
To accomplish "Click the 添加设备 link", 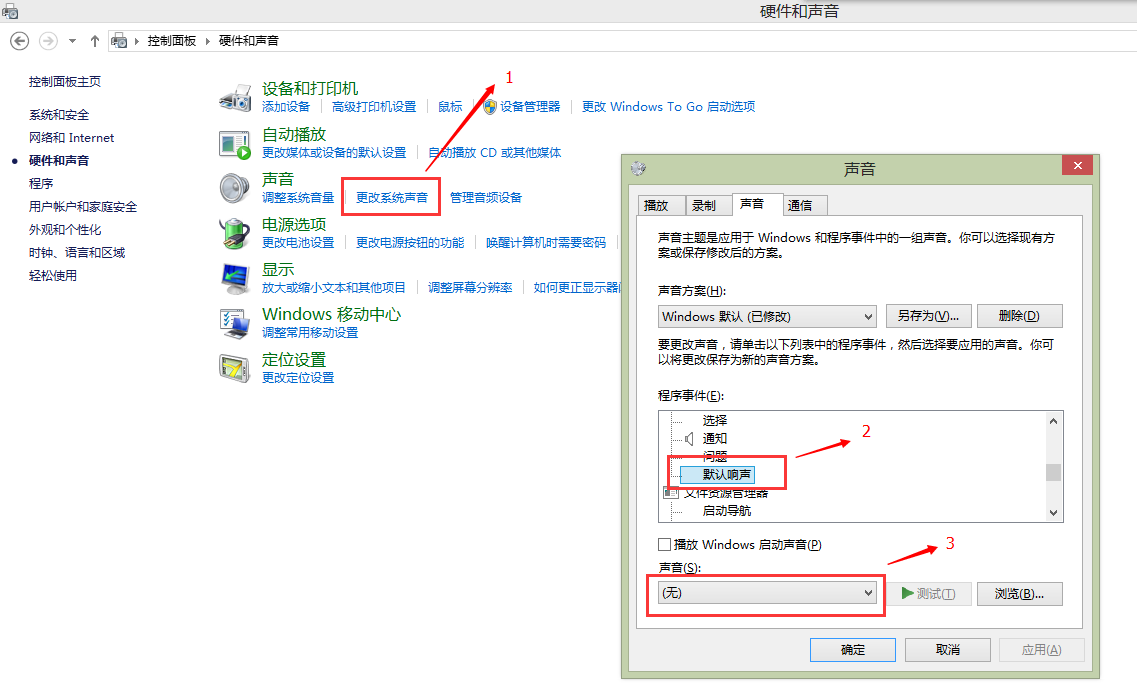I will click(x=286, y=107).
